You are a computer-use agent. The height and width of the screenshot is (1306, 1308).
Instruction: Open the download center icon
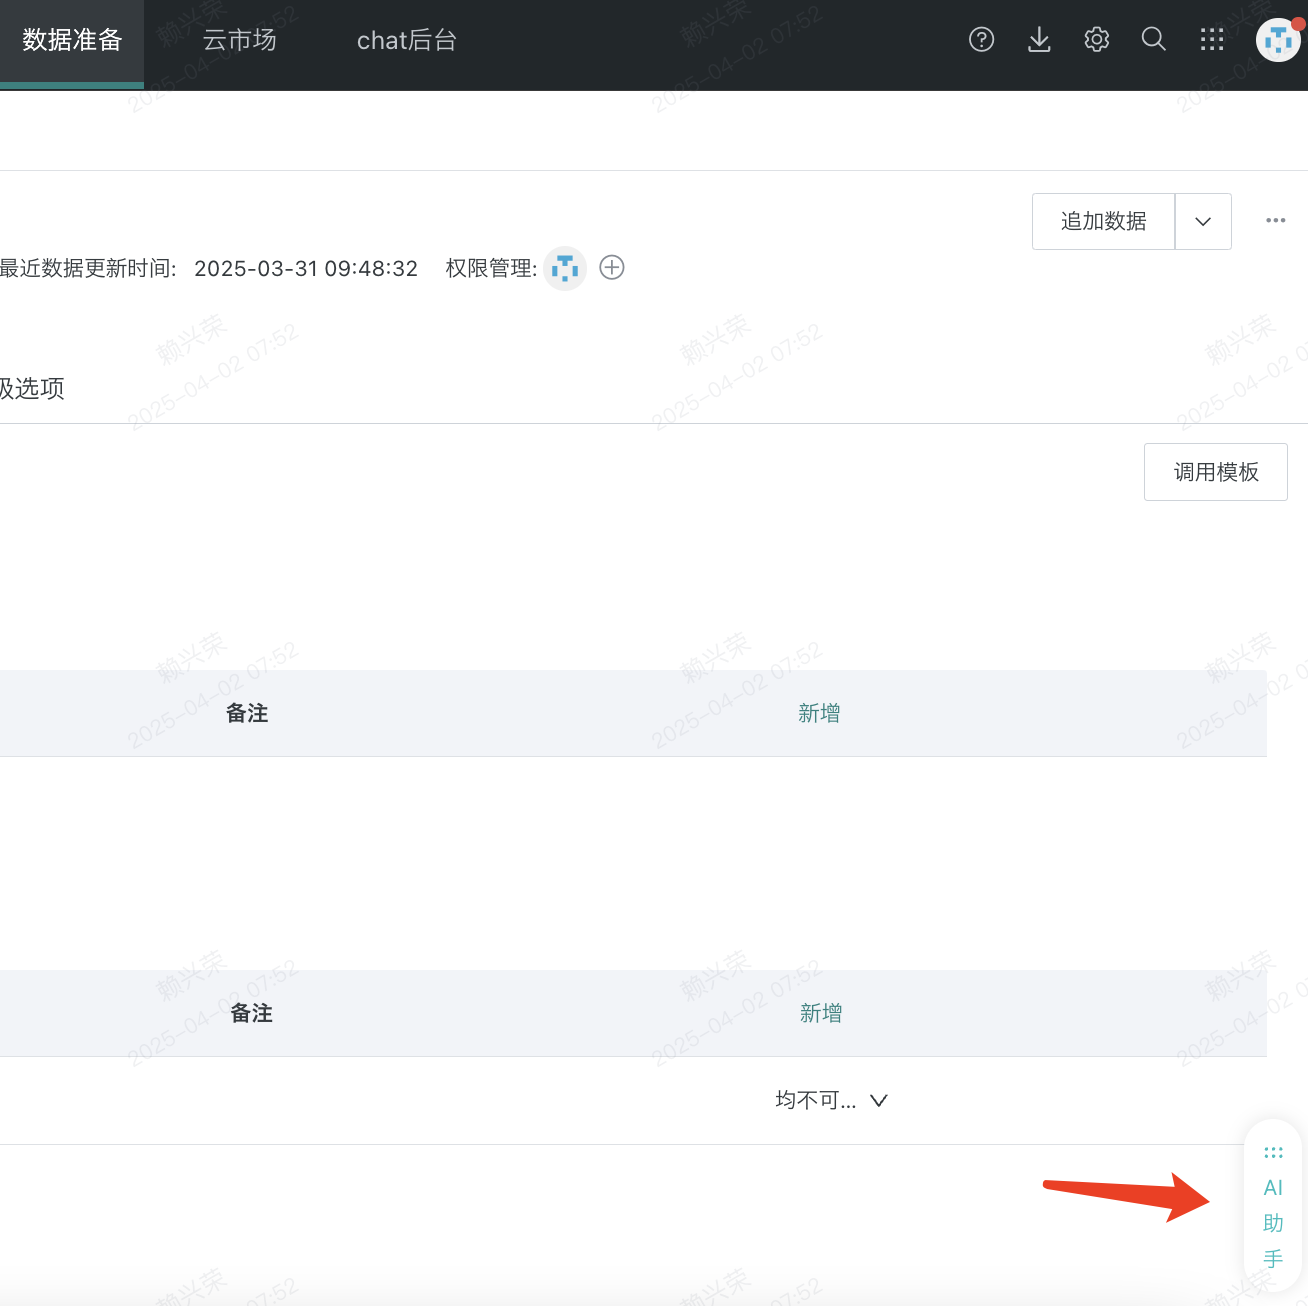coord(1039,40)
